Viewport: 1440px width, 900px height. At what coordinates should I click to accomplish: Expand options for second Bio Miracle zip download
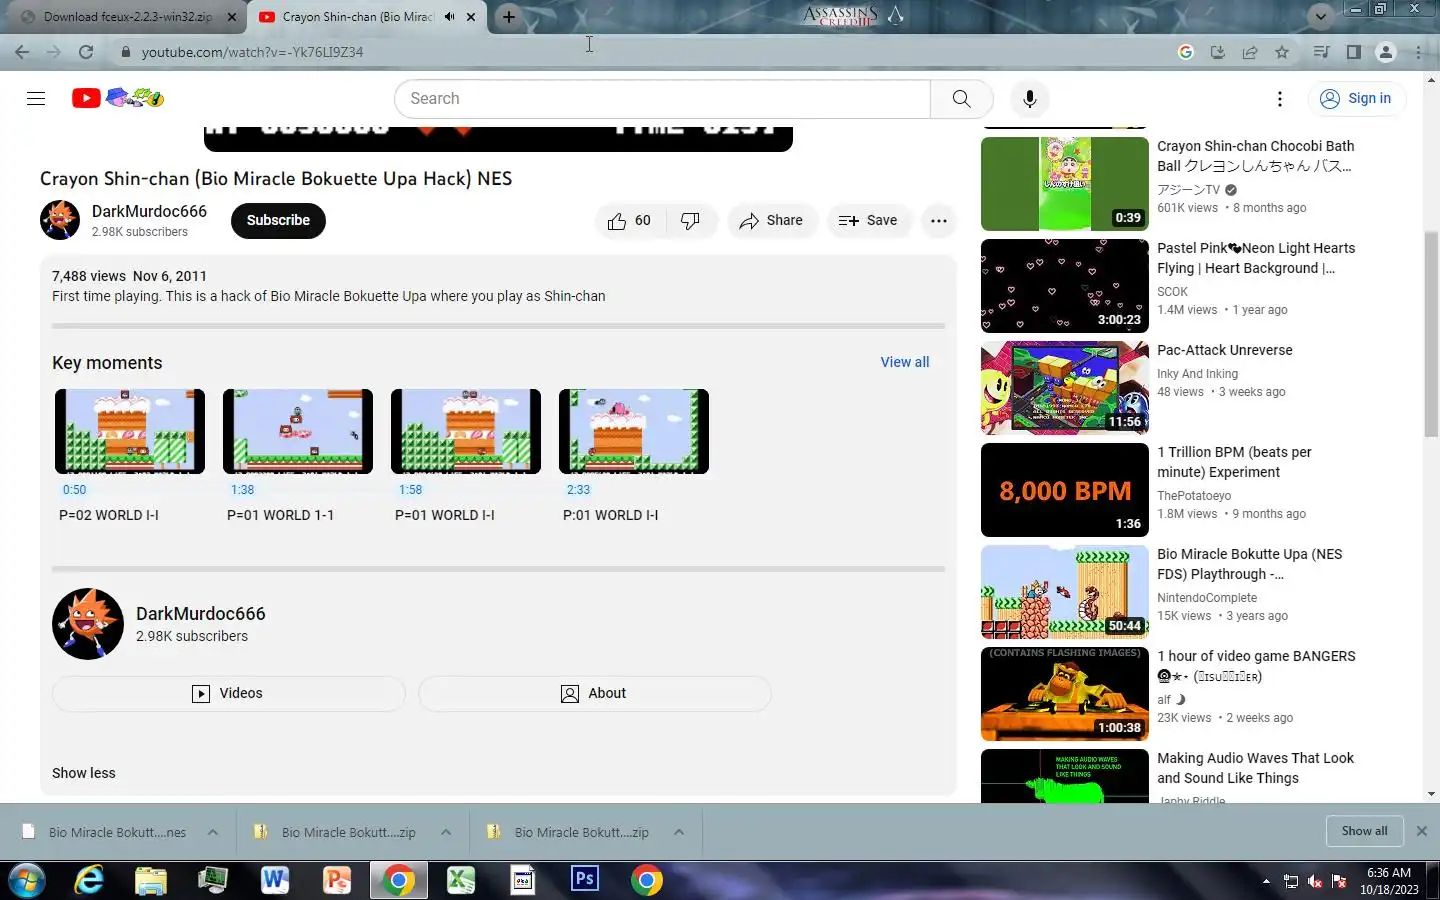(x=446, y=832)
